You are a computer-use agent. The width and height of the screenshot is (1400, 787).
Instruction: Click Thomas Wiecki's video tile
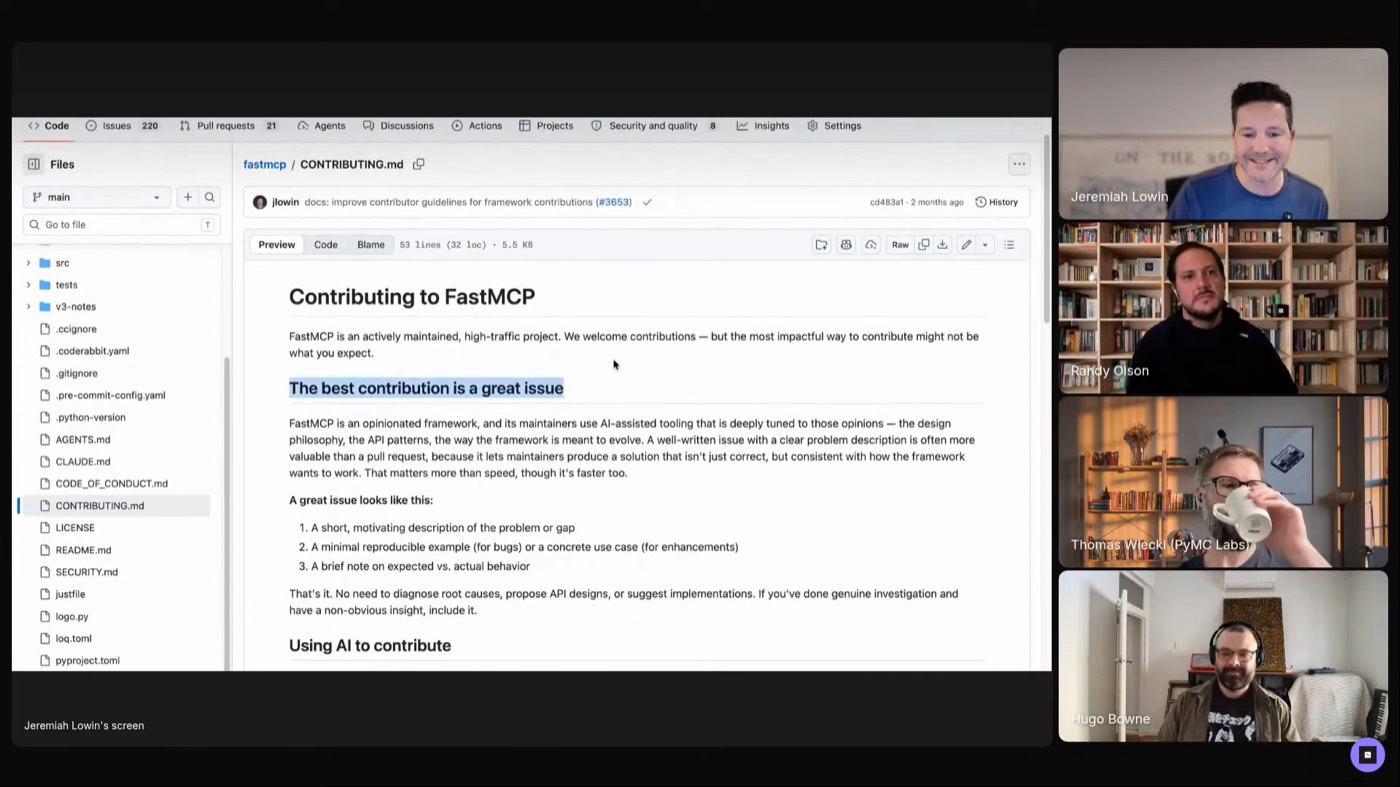1223,482
